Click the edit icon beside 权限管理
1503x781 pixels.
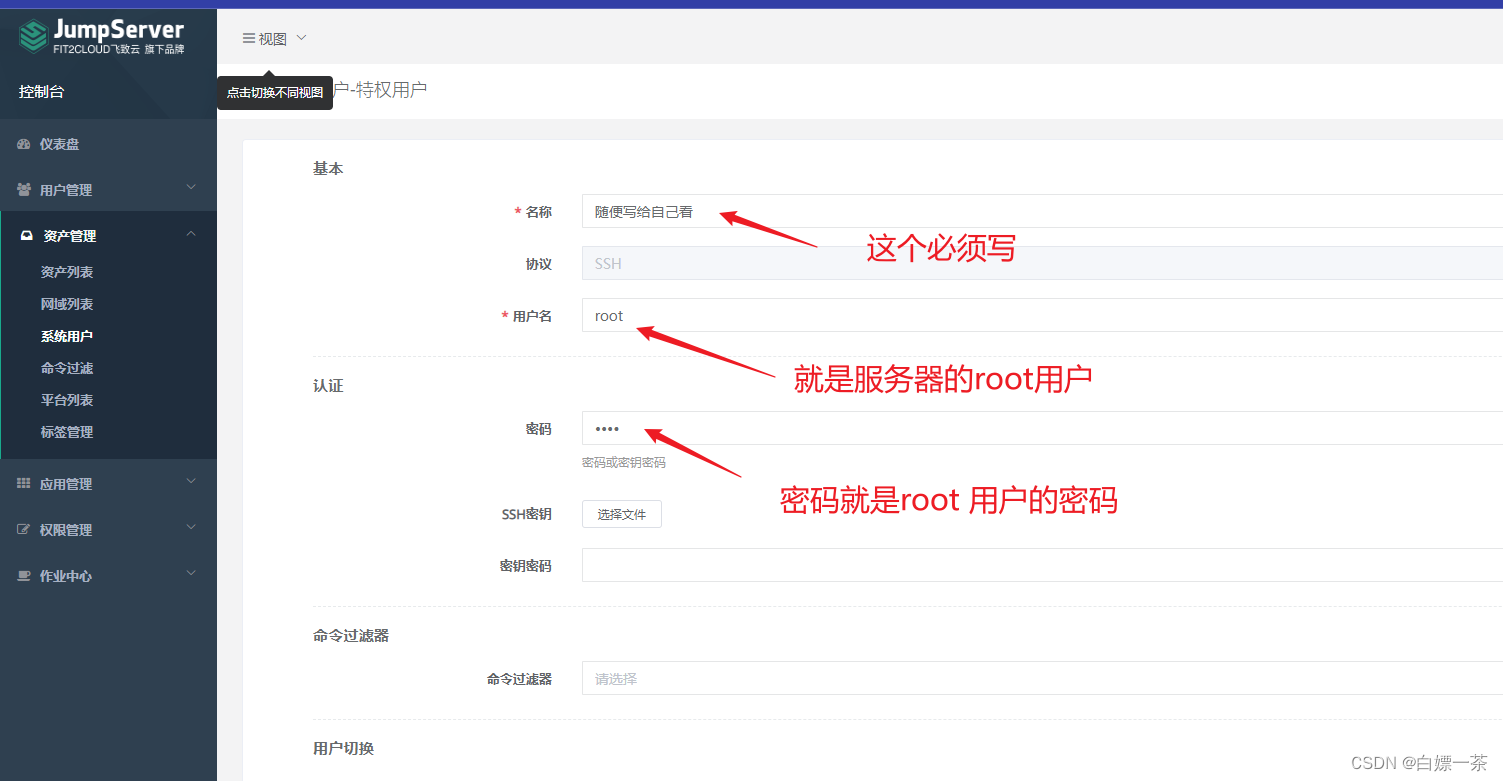point(24,530)
